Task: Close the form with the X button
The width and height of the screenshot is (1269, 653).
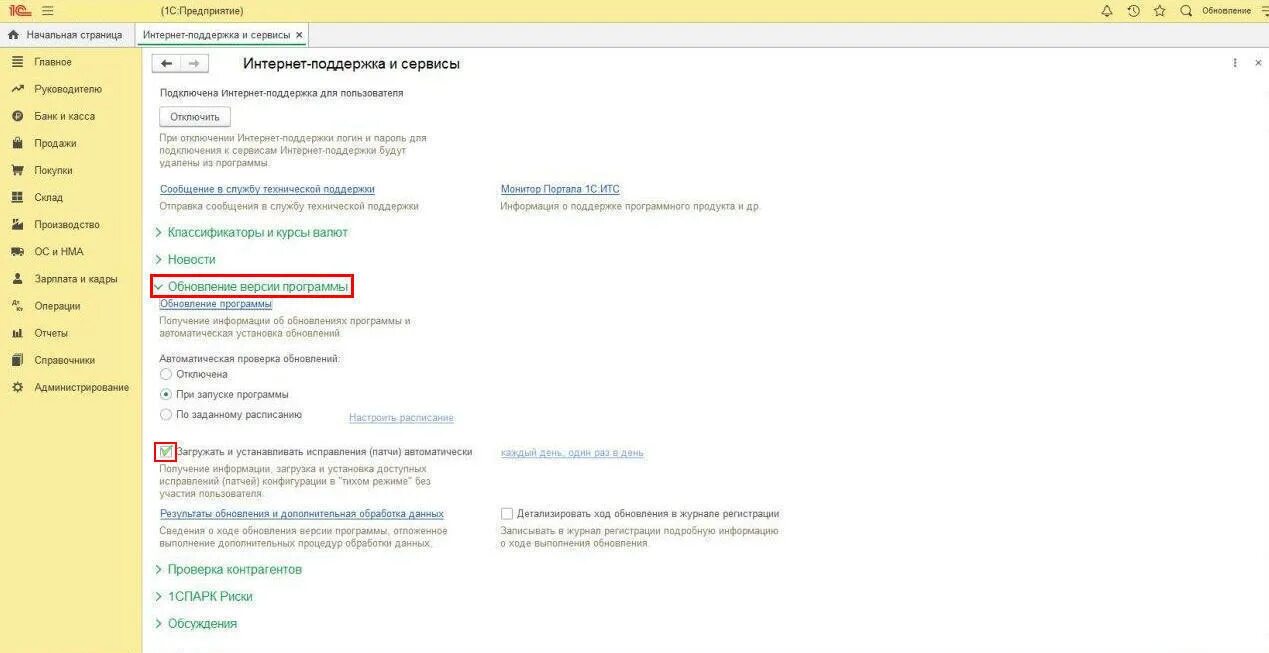Action: point(1258,63)
